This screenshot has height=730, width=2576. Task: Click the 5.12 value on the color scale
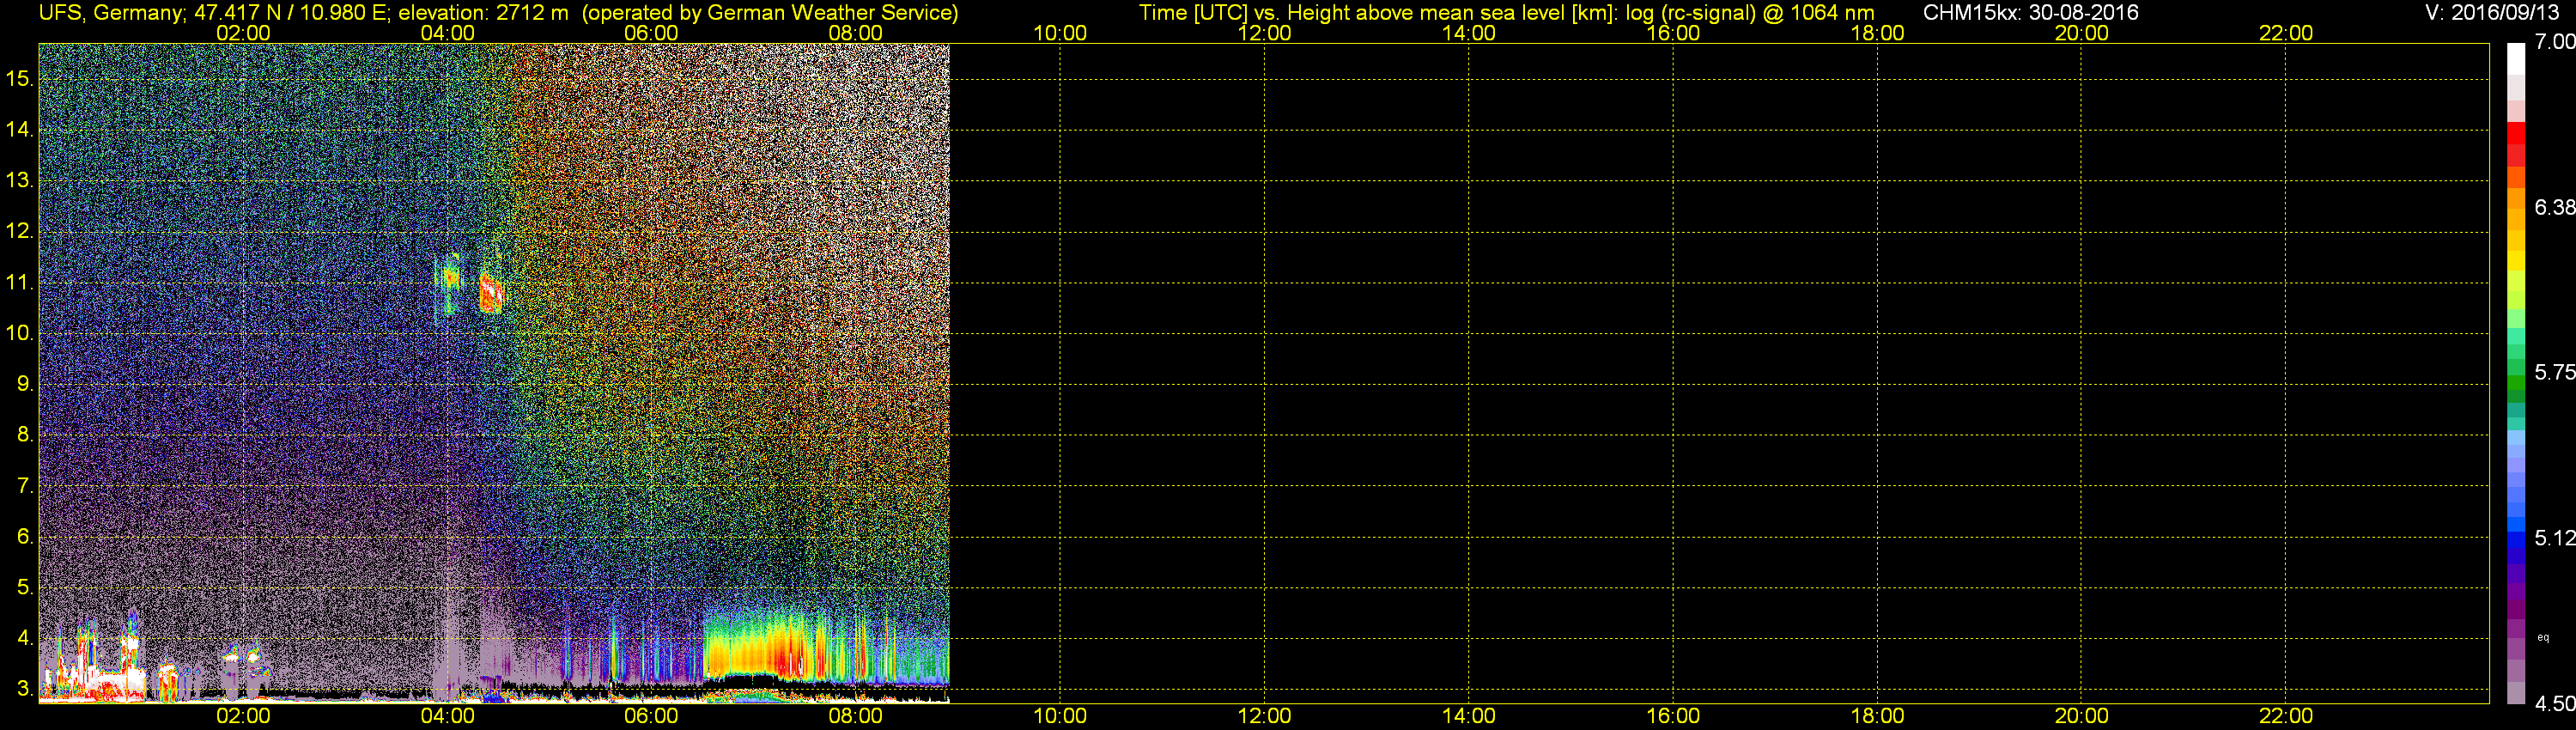click(2555, 538)
